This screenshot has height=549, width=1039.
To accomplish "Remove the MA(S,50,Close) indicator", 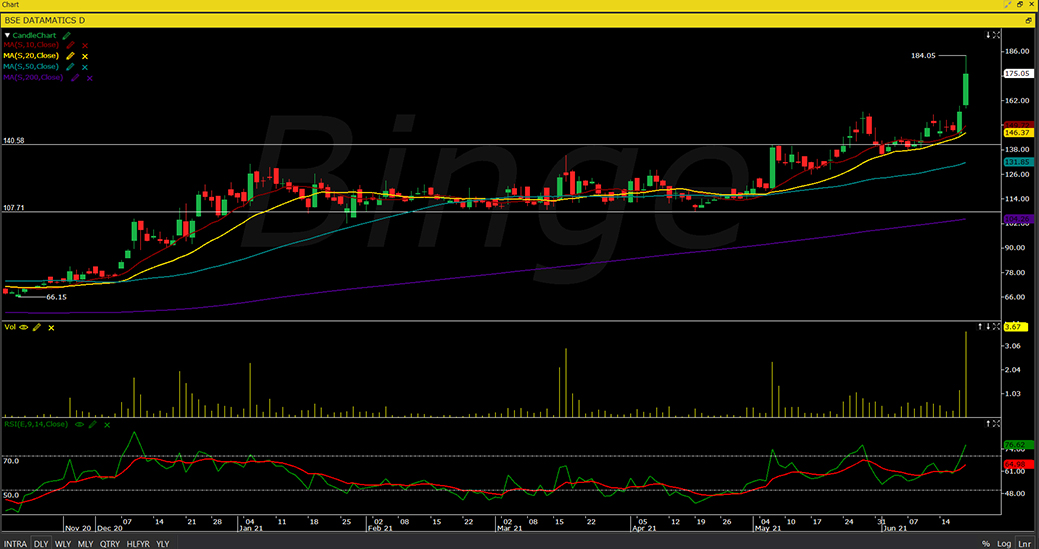I will 85,67.
